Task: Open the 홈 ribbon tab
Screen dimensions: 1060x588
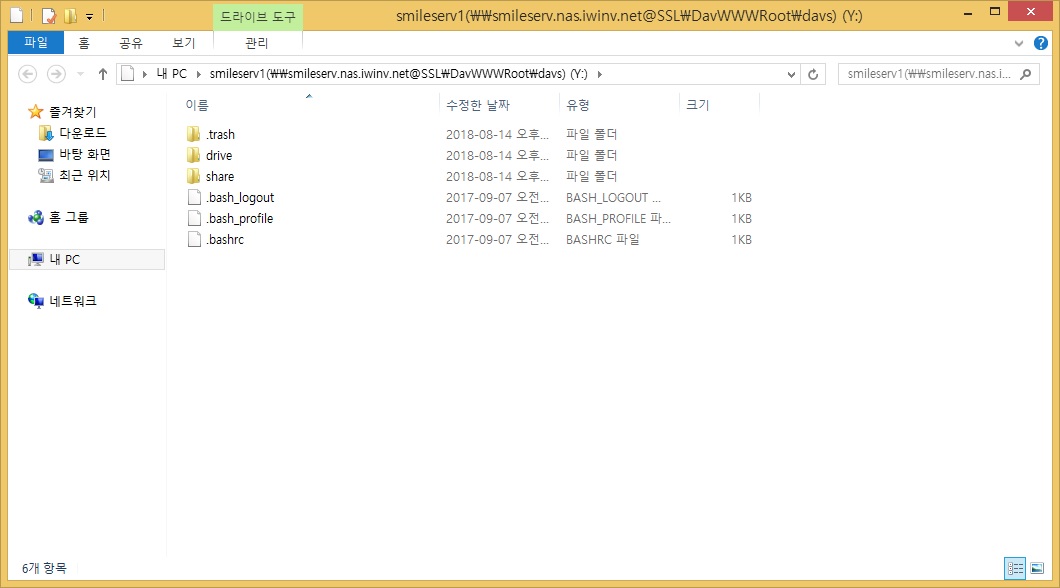Action: click(x=84, y=43)
